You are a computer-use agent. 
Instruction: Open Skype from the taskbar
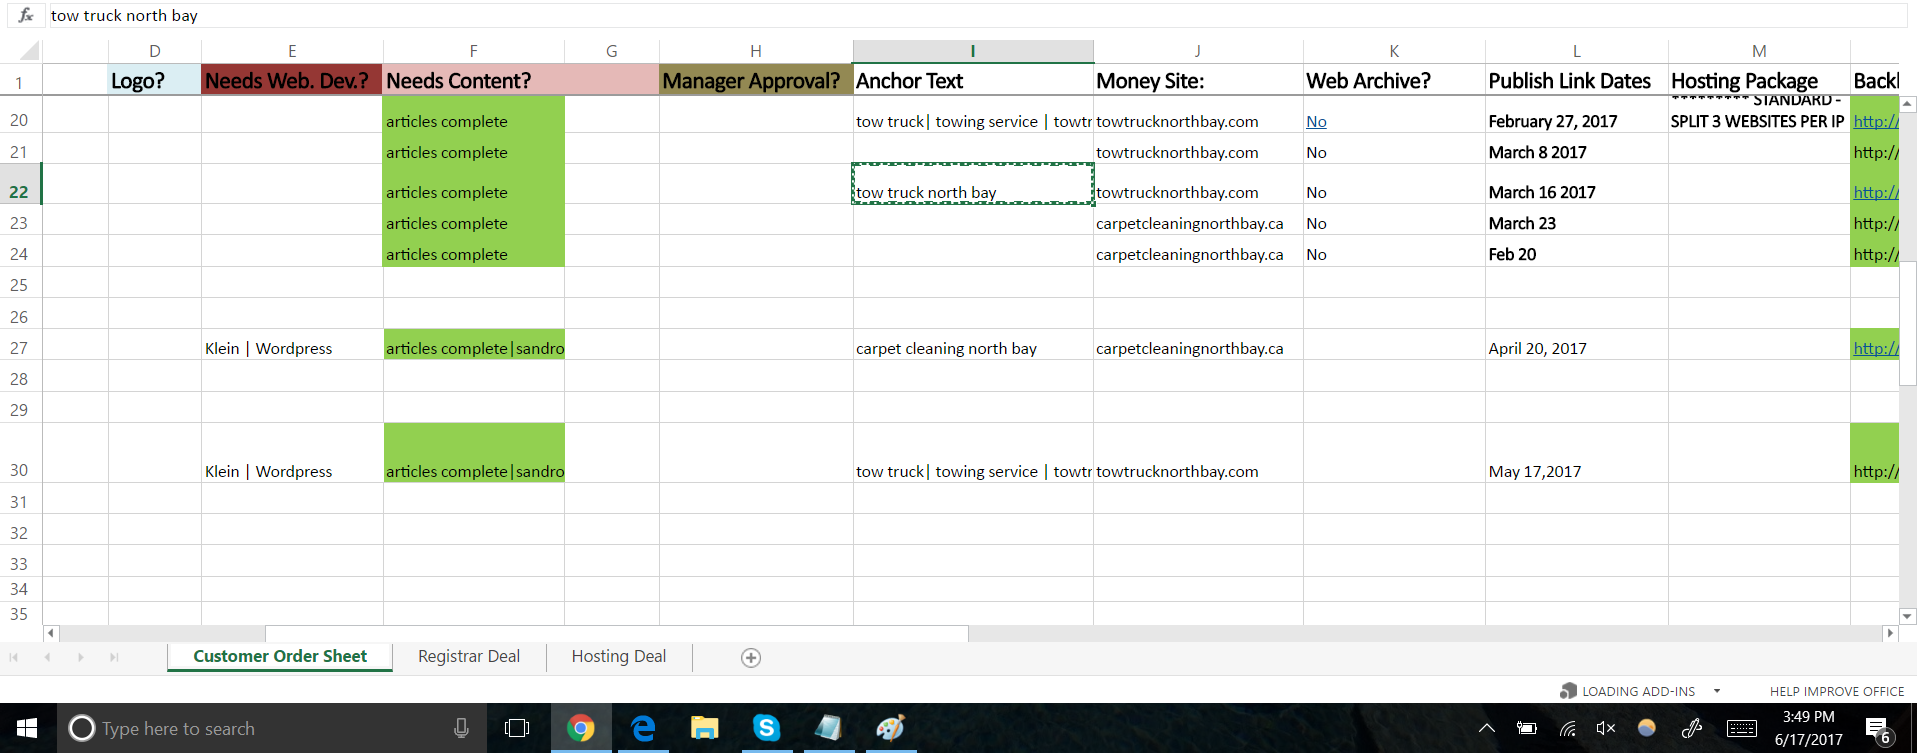point(766,728)
